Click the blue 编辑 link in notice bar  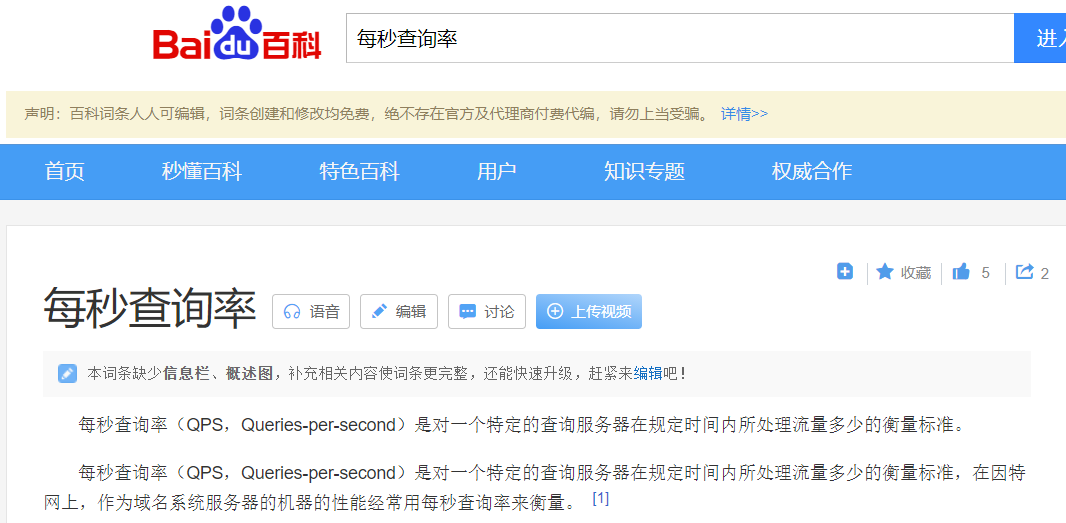(x=647, y=373)
